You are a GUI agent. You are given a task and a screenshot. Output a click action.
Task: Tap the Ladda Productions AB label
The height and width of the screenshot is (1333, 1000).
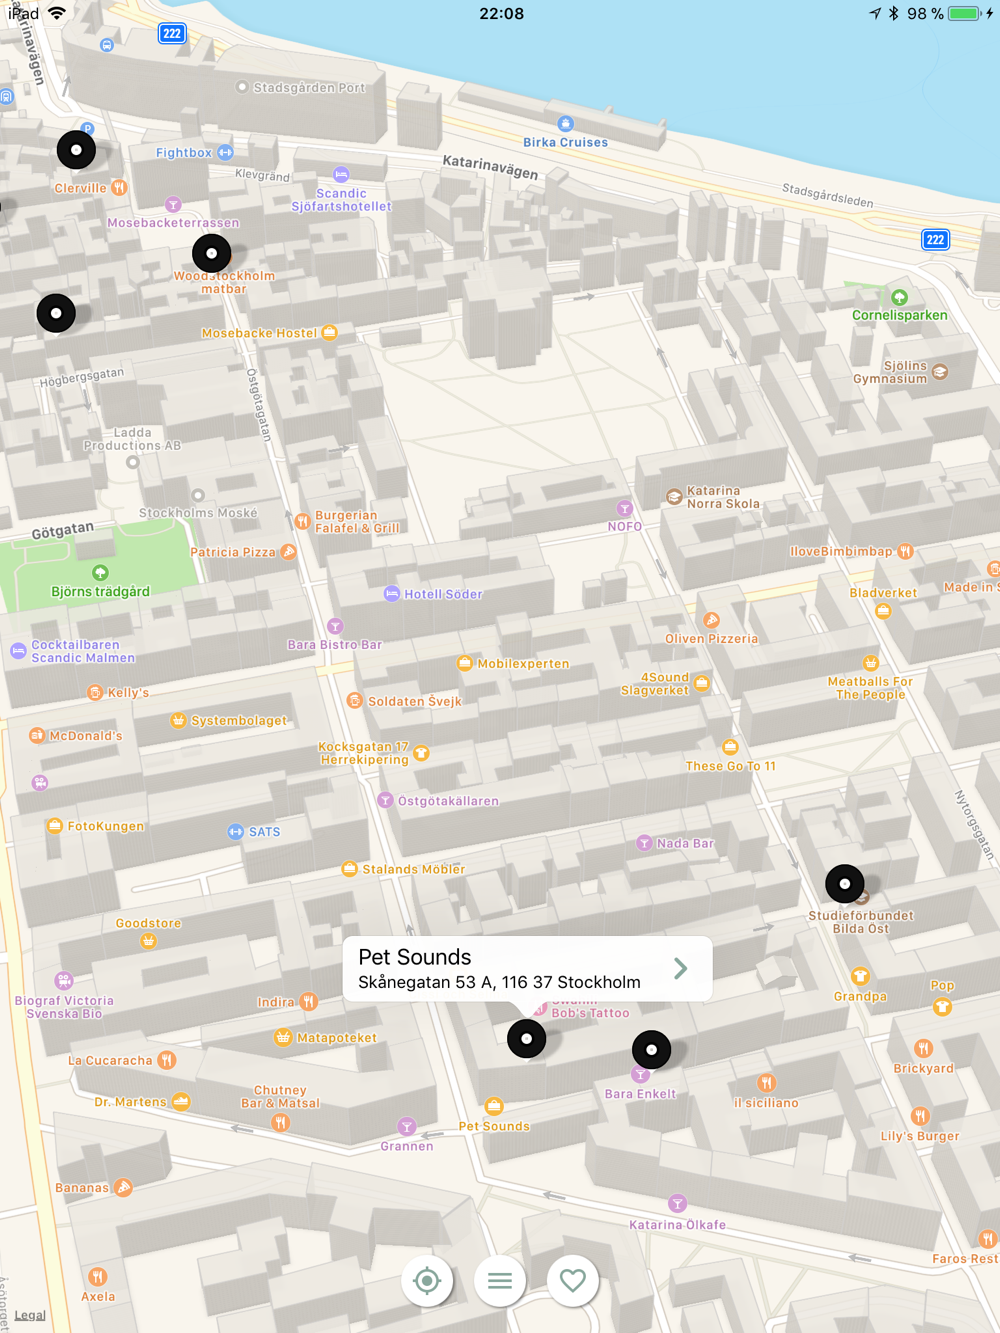[132, 439]
